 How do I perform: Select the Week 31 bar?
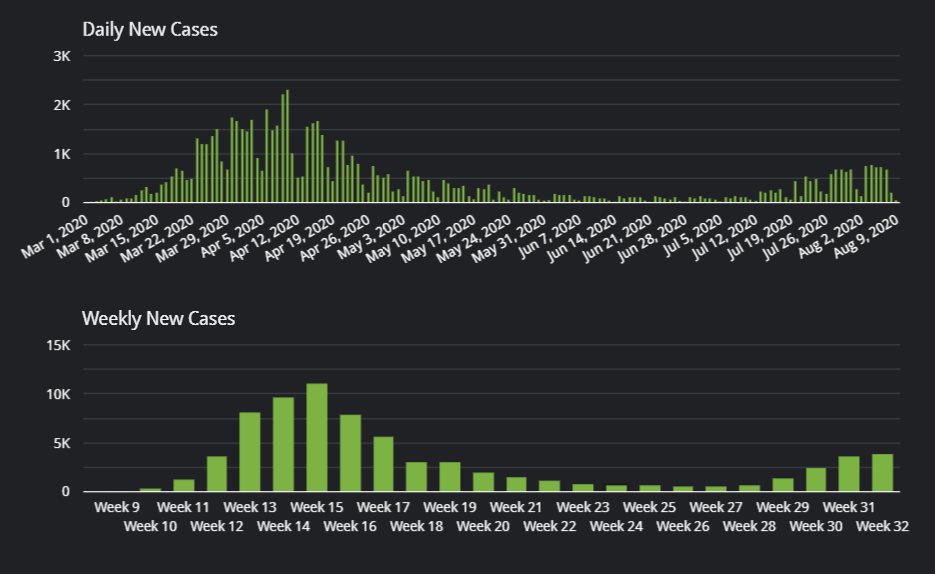tap(849, 474)
